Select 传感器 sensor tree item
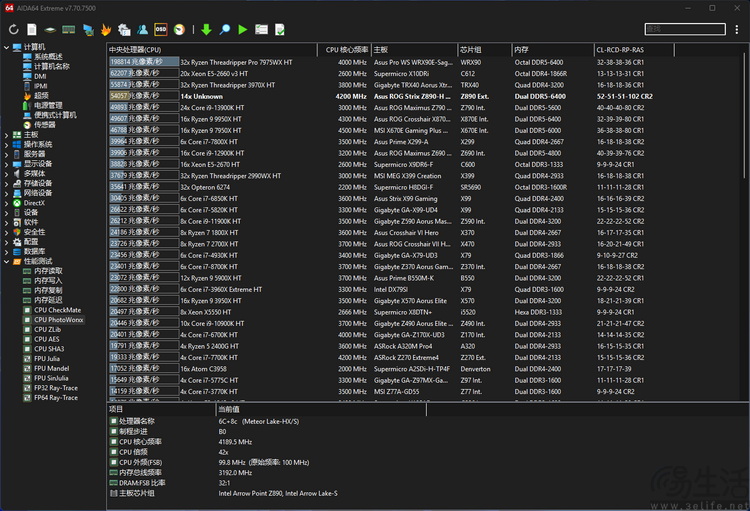The height and width of the screenshot is (511, 750). 44,125
